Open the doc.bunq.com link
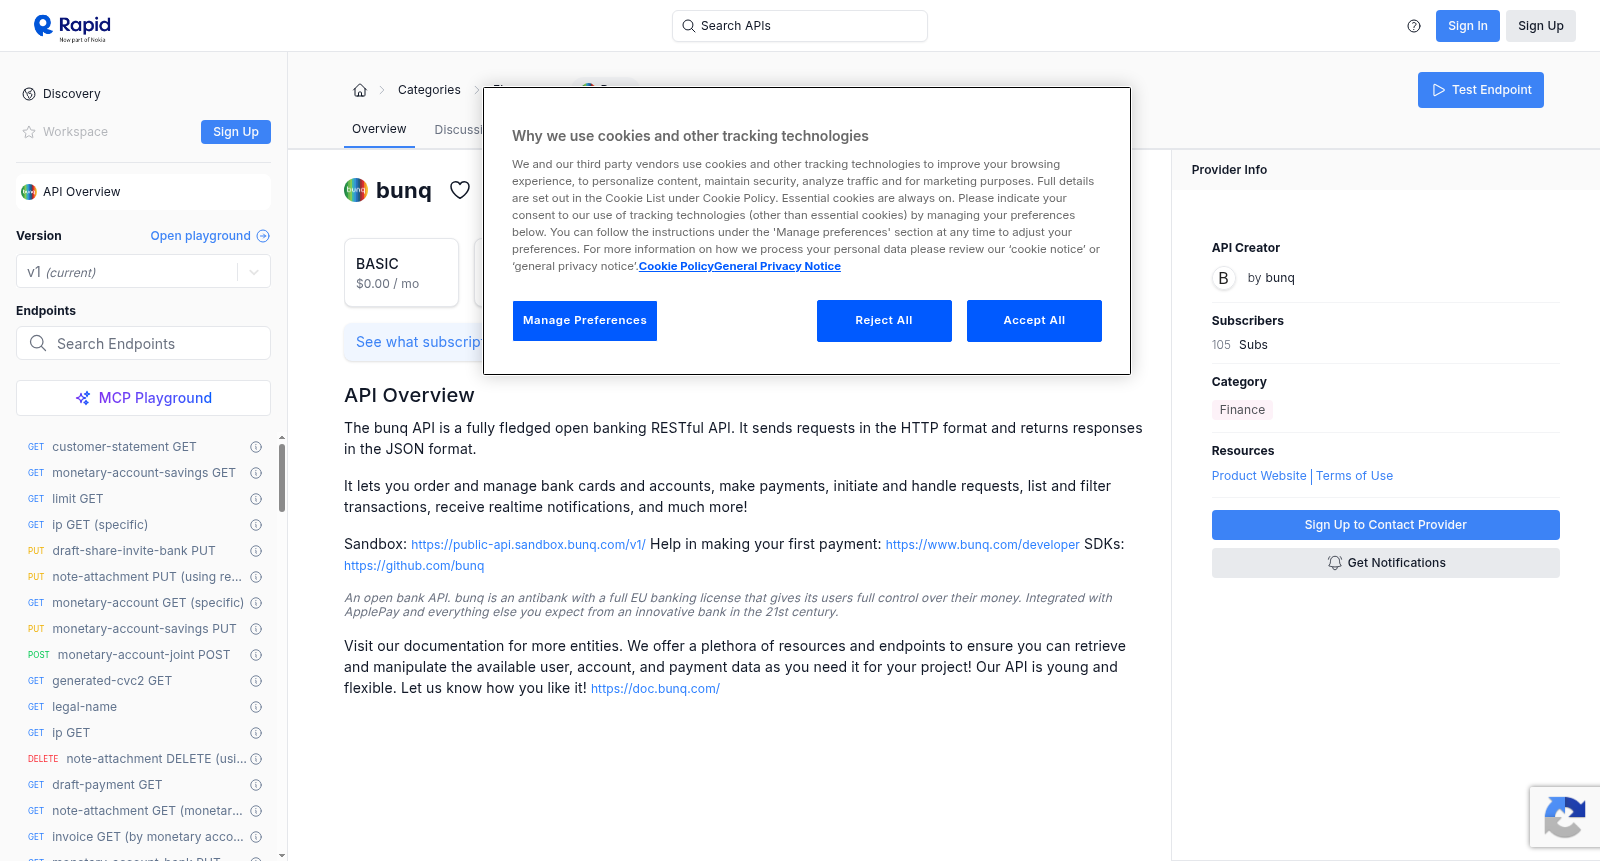 pyautogui.click(x=655, y=689)
